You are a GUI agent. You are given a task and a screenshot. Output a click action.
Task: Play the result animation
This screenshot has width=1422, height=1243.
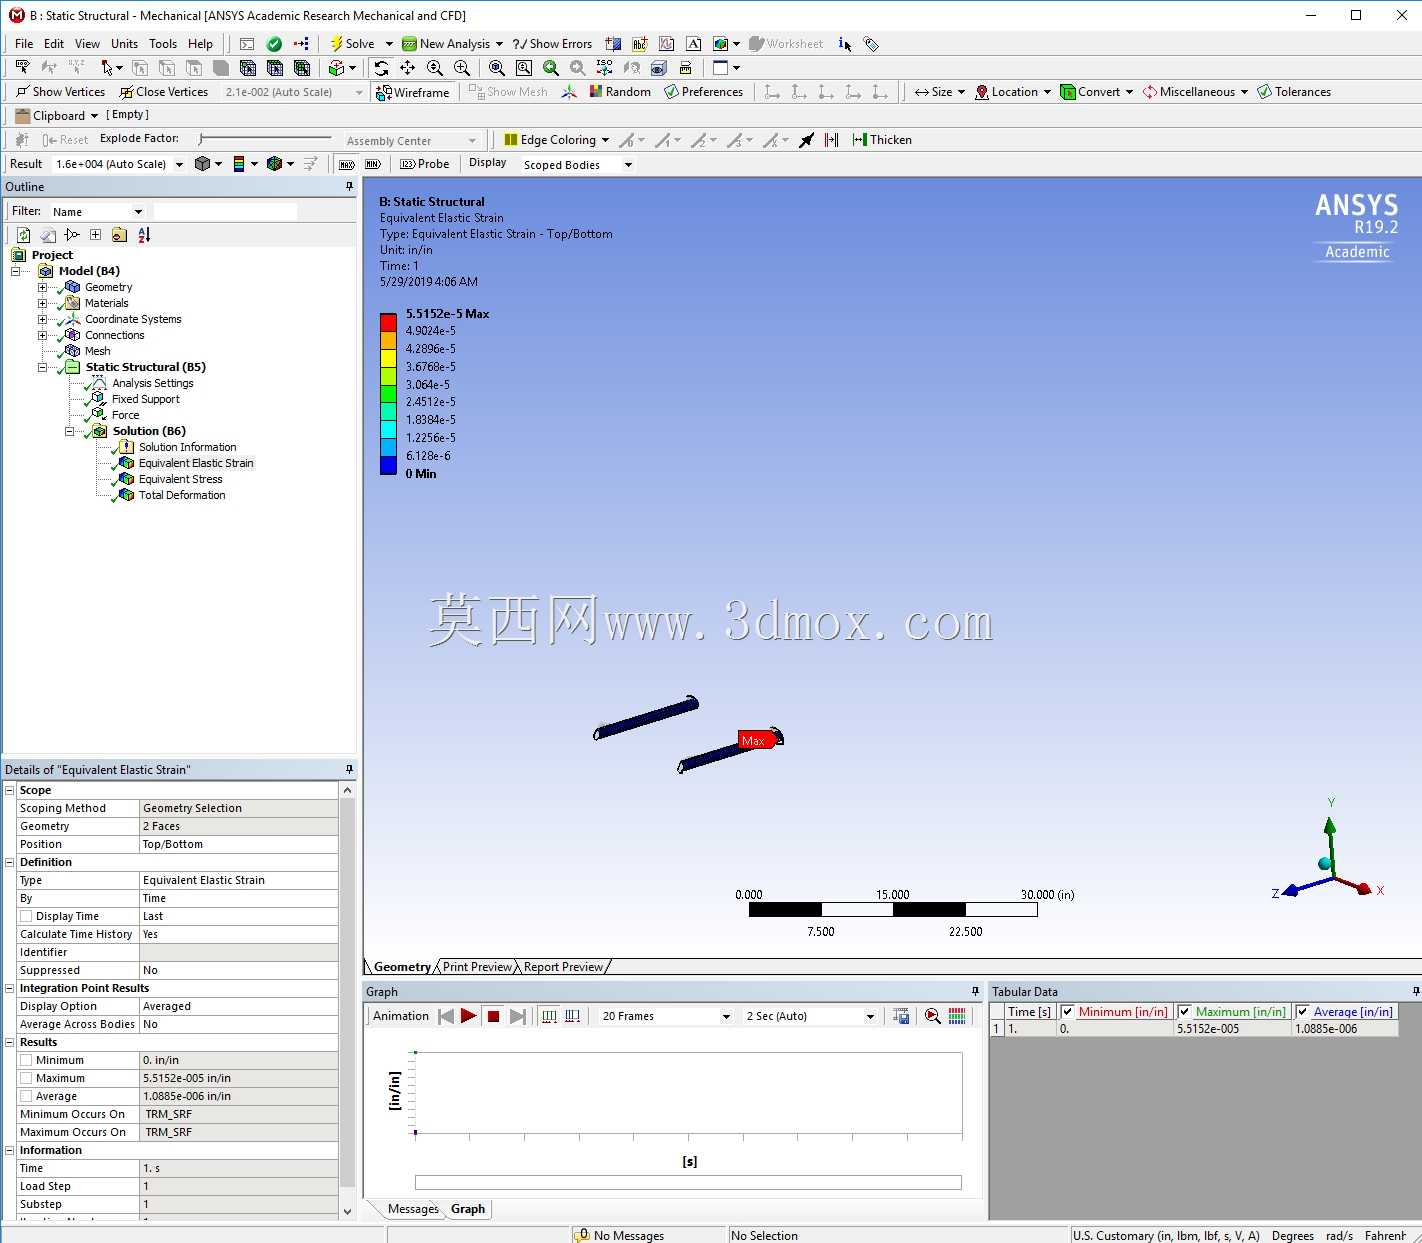468,1016
